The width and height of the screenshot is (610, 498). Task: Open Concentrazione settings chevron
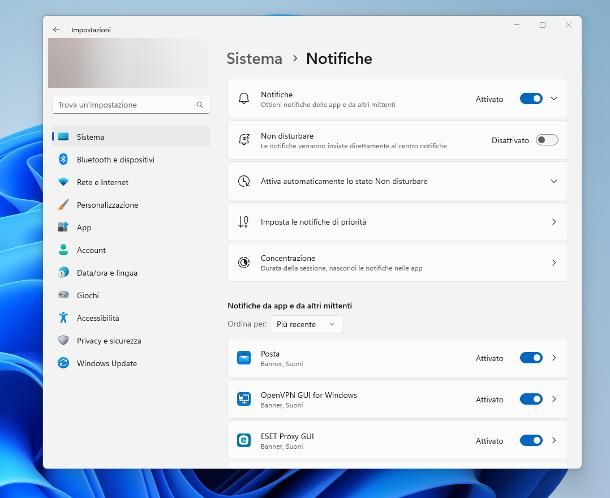point(554,263)
